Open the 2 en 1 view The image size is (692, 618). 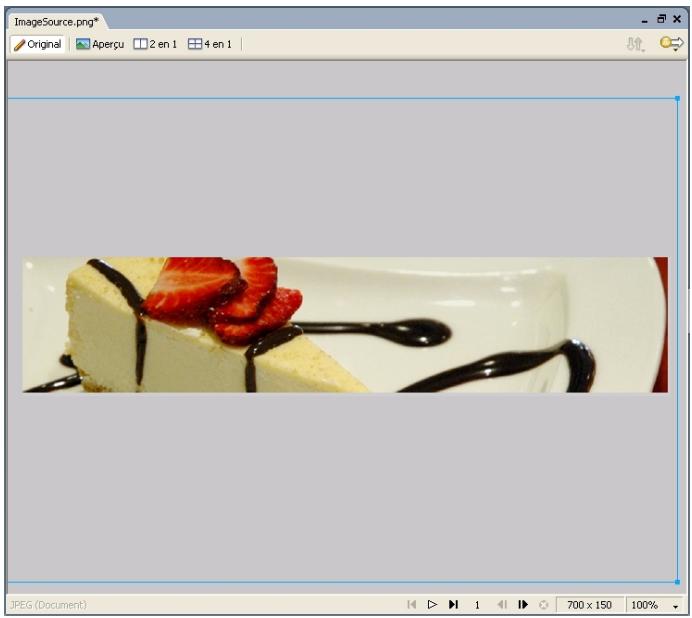[155, 44]
